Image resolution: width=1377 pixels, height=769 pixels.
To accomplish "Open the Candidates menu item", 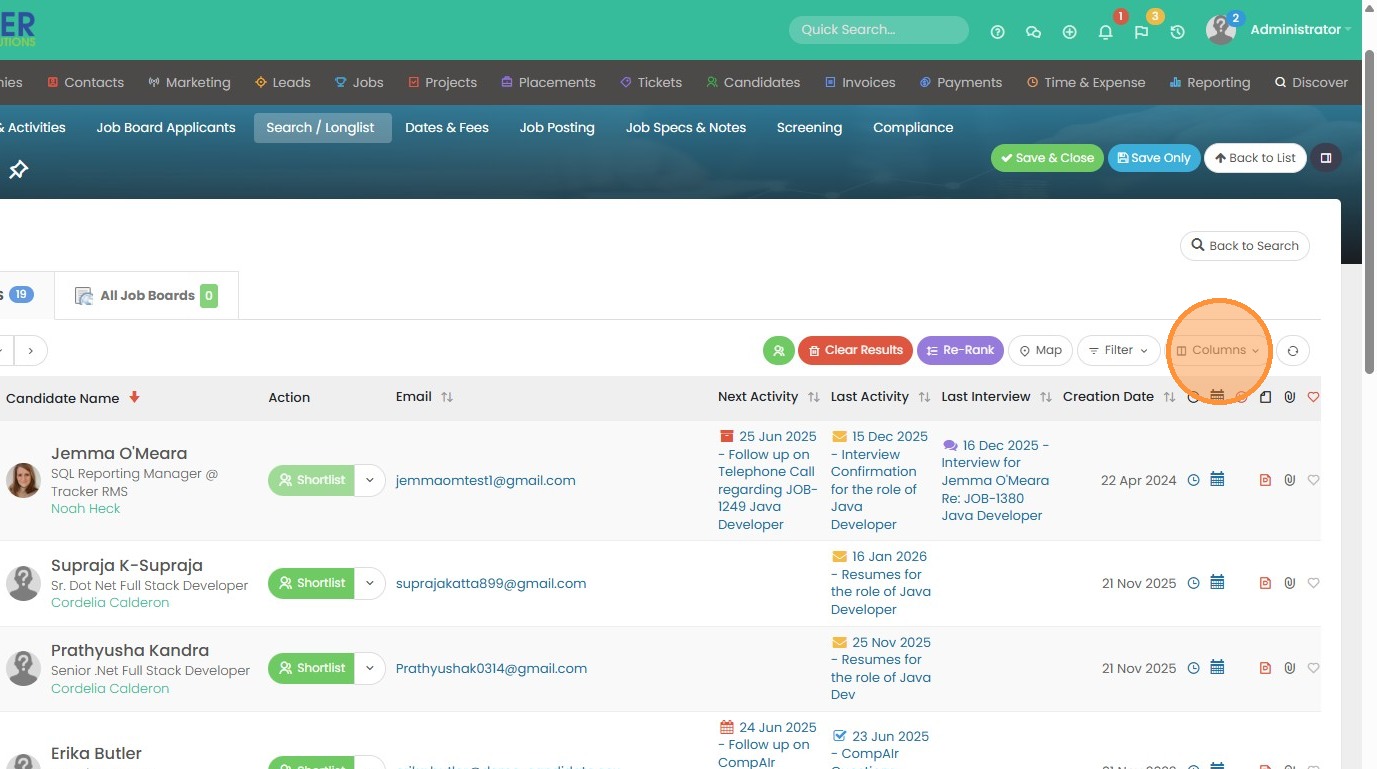I will (x=753, y=83).
